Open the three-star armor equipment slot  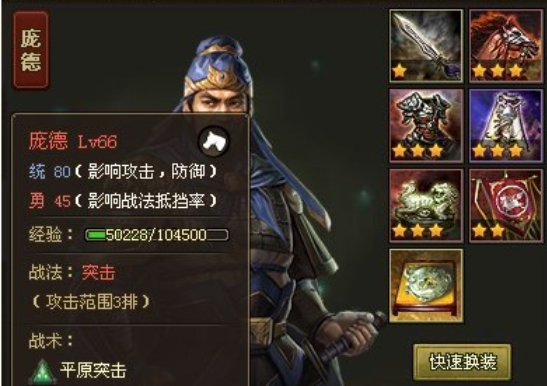[x=426, y=126]
